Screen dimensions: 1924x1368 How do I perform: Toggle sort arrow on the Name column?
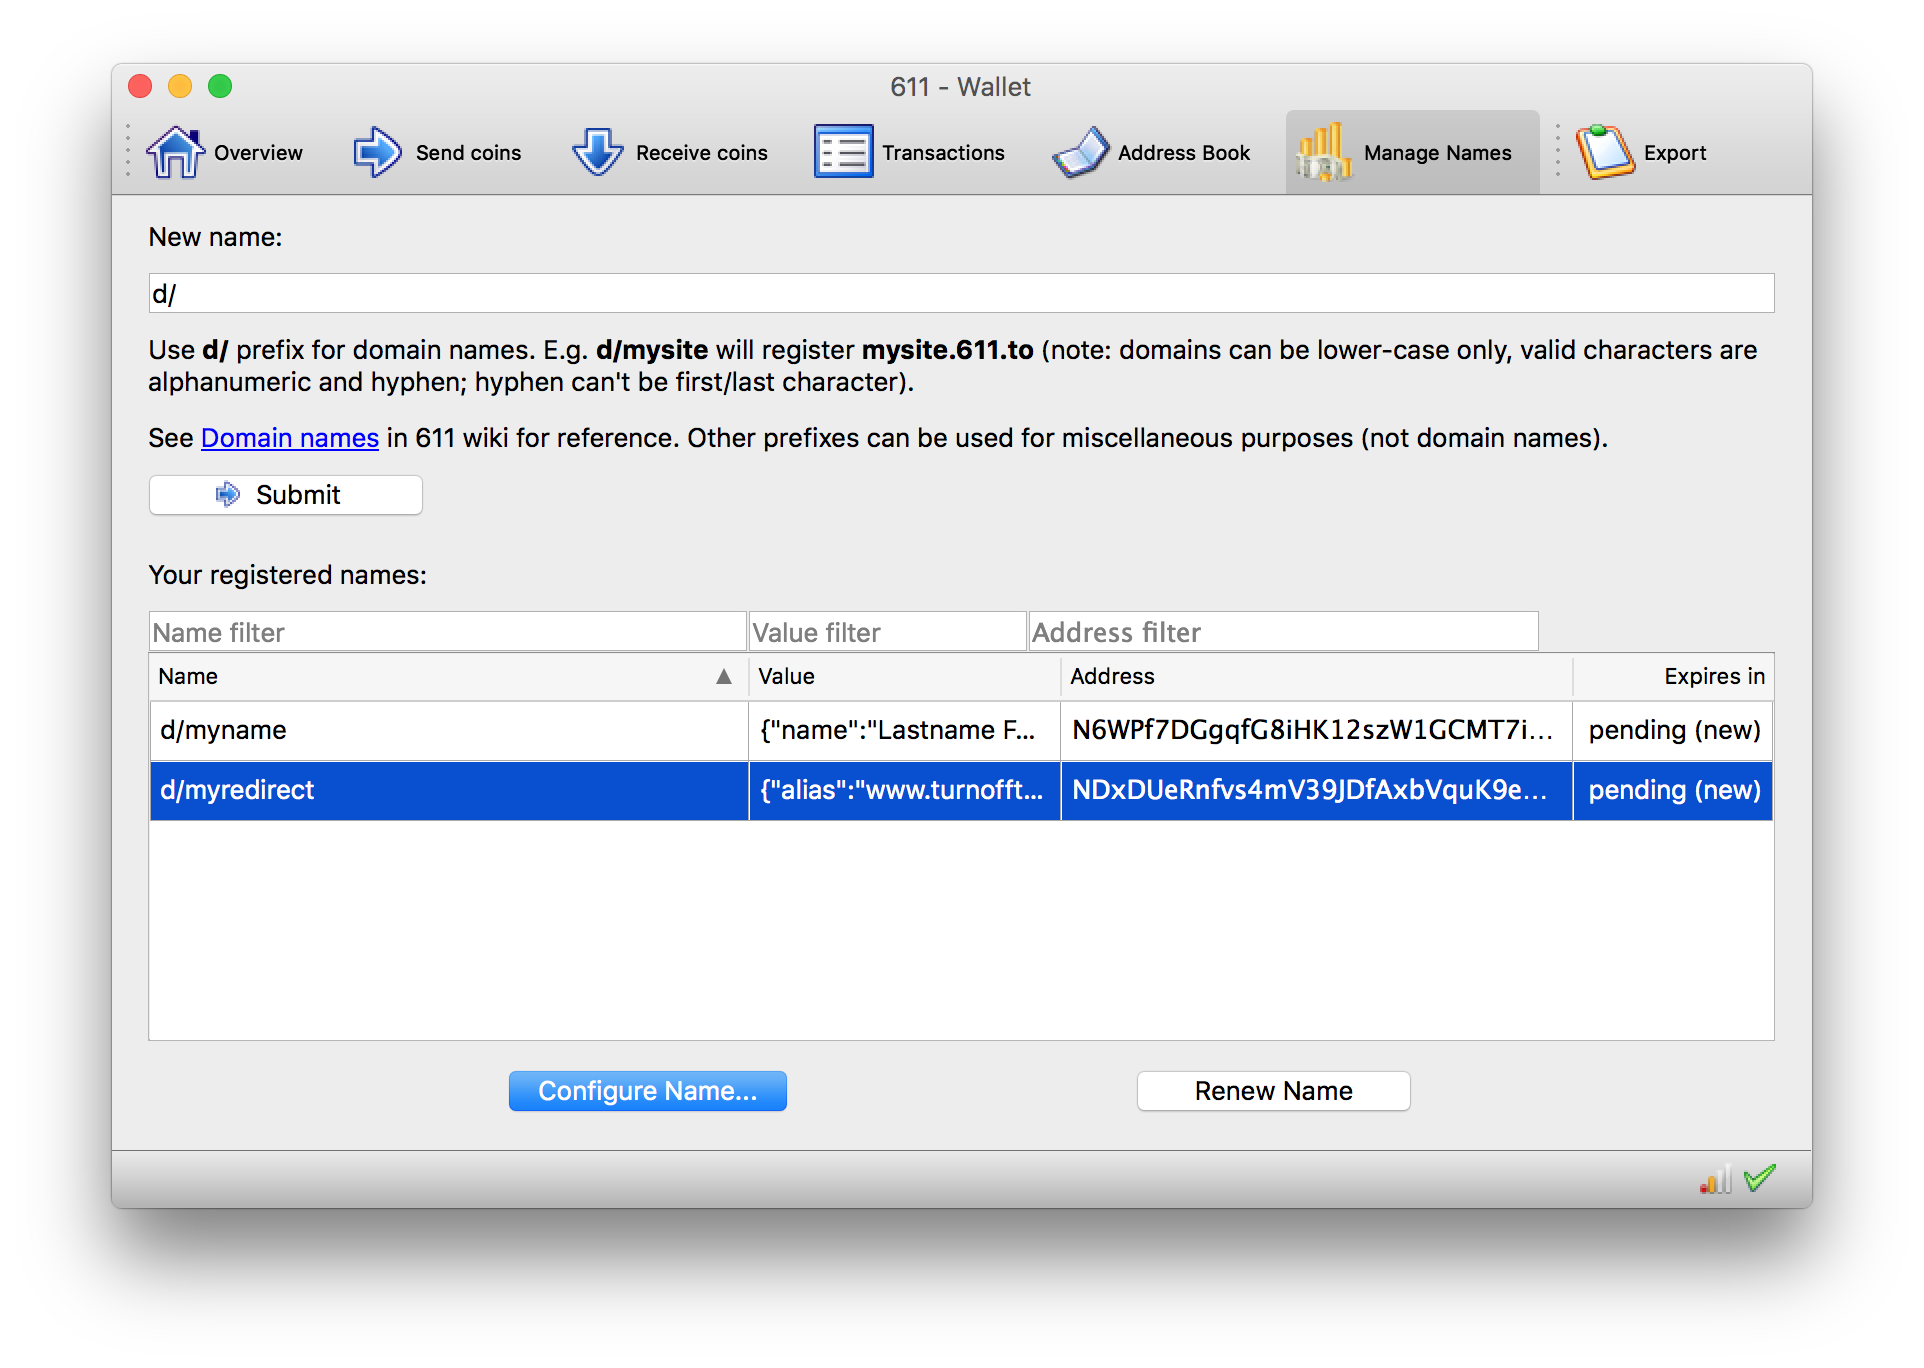(724, 677)
